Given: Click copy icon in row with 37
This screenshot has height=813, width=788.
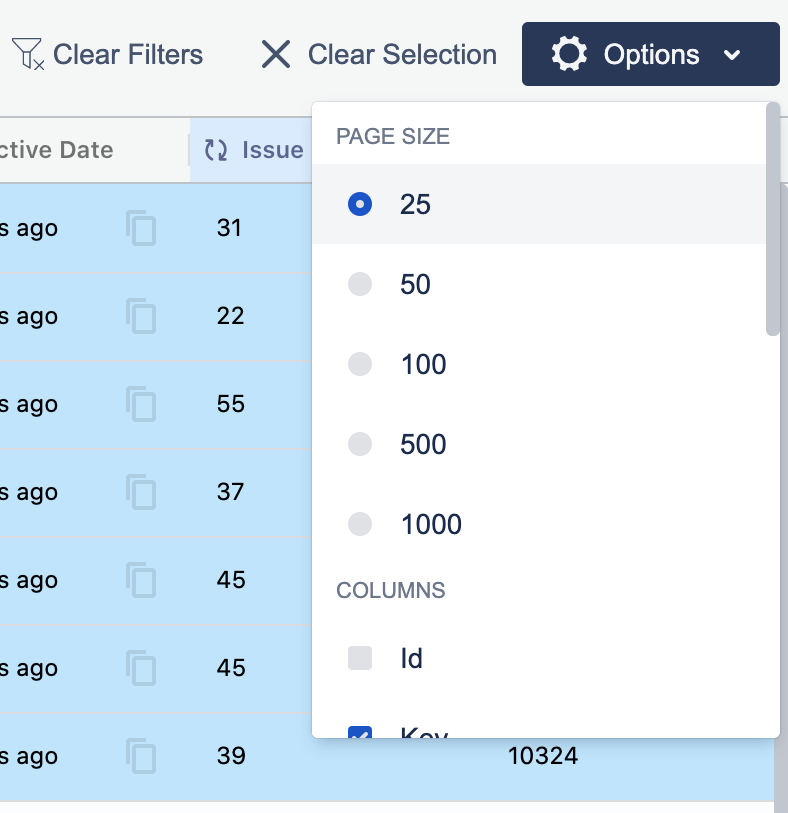Looking at the screenshot, I should pos(141,492).
